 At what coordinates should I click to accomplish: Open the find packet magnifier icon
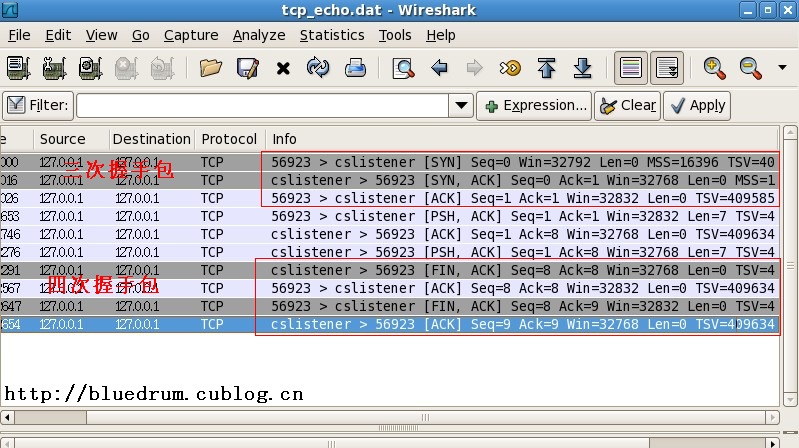(403, 68)
